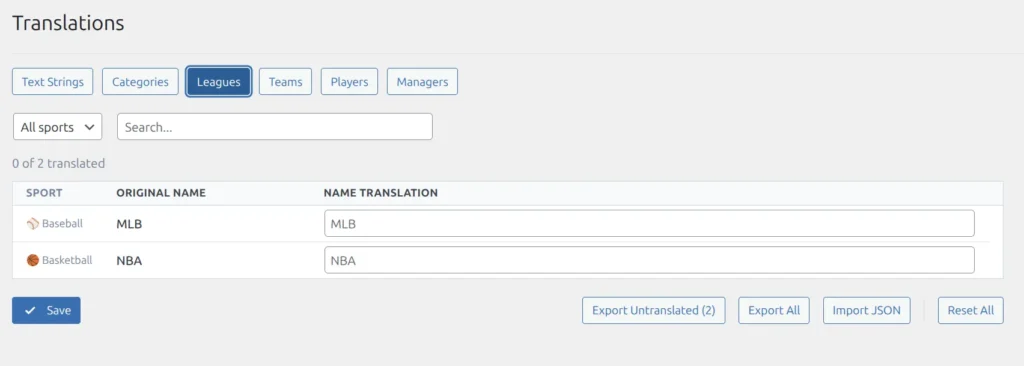Select the MLB original name text

129,224
